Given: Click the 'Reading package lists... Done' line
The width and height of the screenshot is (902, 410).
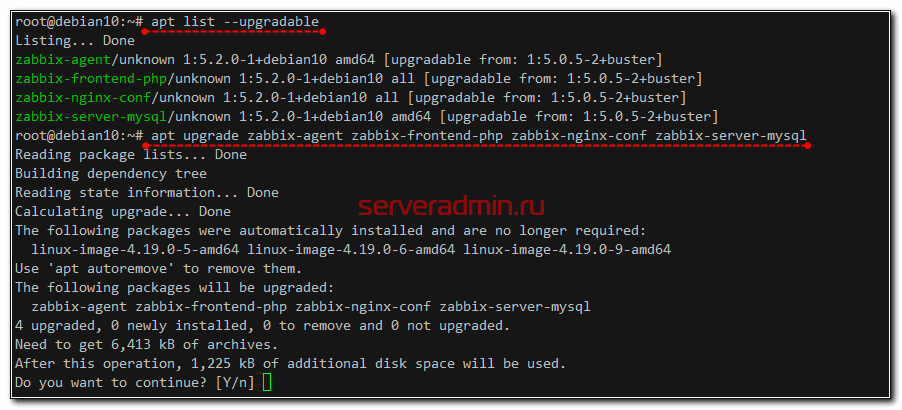Looking at the screenshot, I should coord(131,155).
